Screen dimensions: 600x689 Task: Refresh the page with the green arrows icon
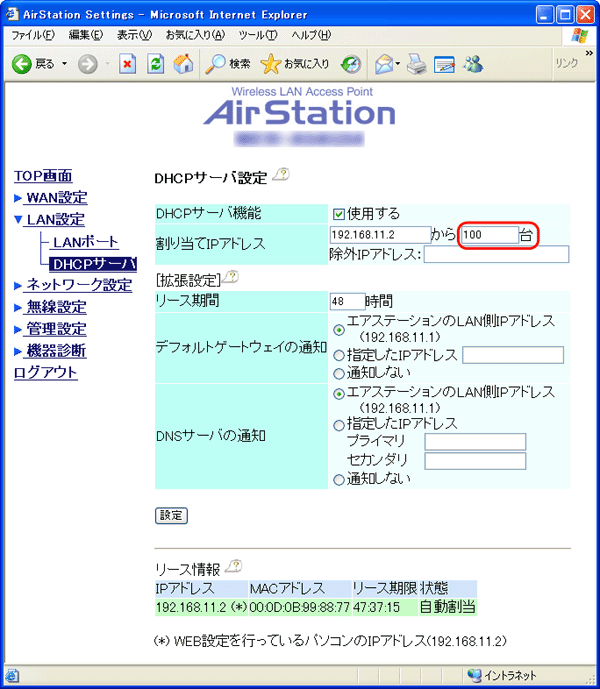(155, 64)
